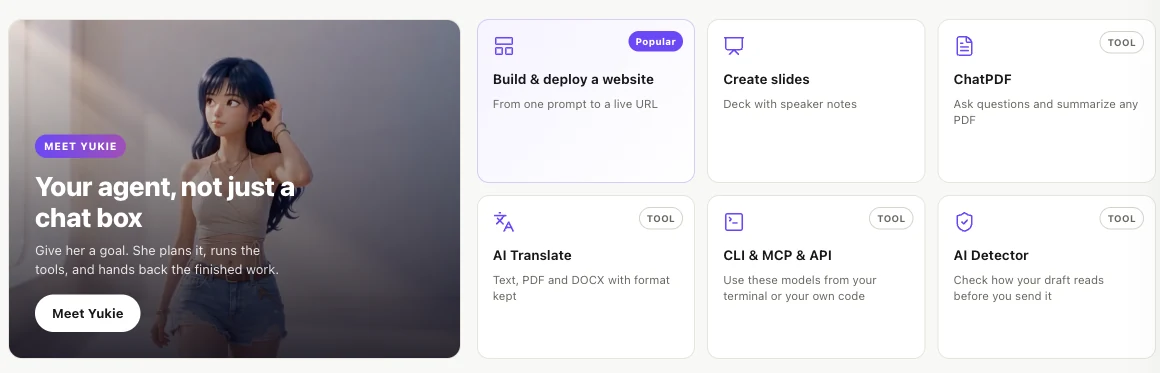Click the presentation slides icon
This screenshot has height=373, width=1160.
click(734, 46)
